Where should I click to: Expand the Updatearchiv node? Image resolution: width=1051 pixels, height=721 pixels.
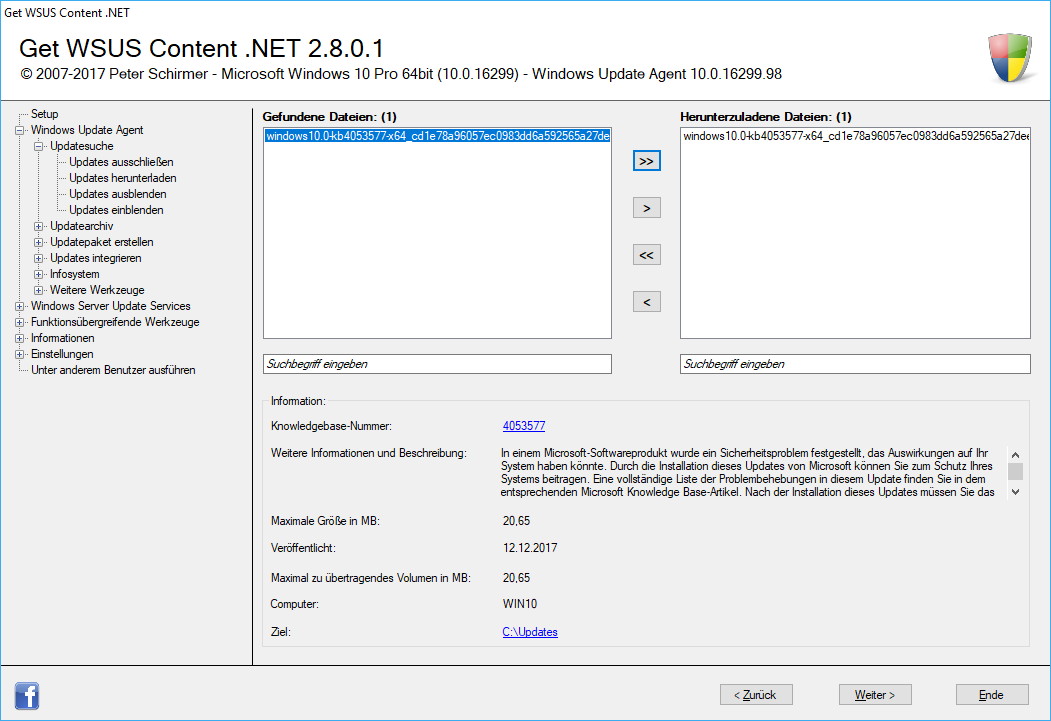(39, 226)
